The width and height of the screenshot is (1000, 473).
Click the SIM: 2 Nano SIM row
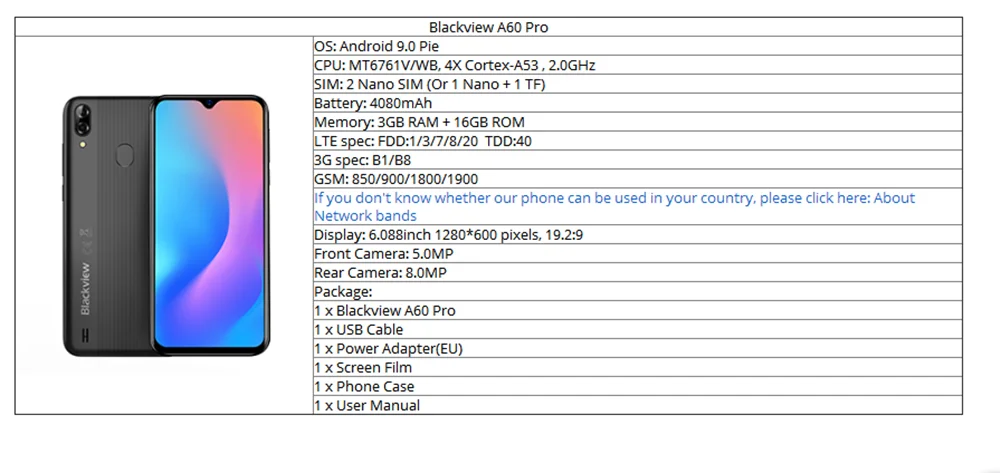pyautogui.click(x=638, y=84)
